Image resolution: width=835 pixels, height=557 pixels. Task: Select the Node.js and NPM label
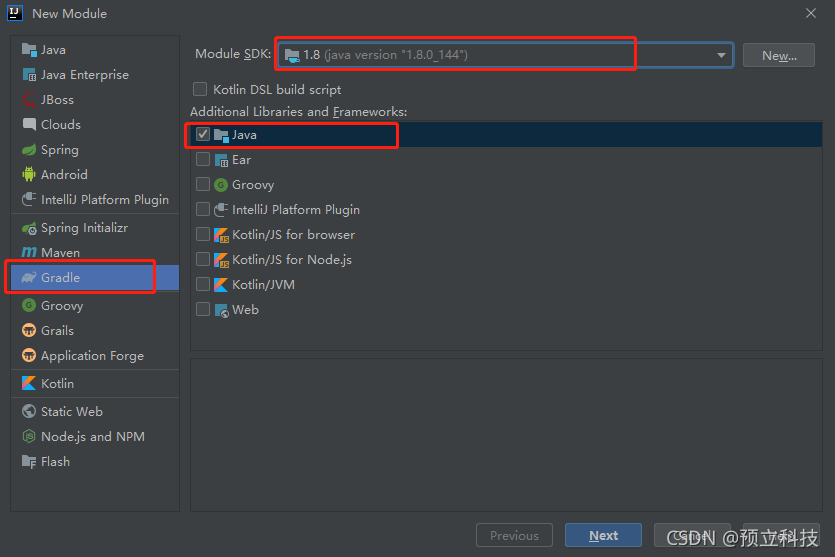pyautogui.click(x=93, y=437)
